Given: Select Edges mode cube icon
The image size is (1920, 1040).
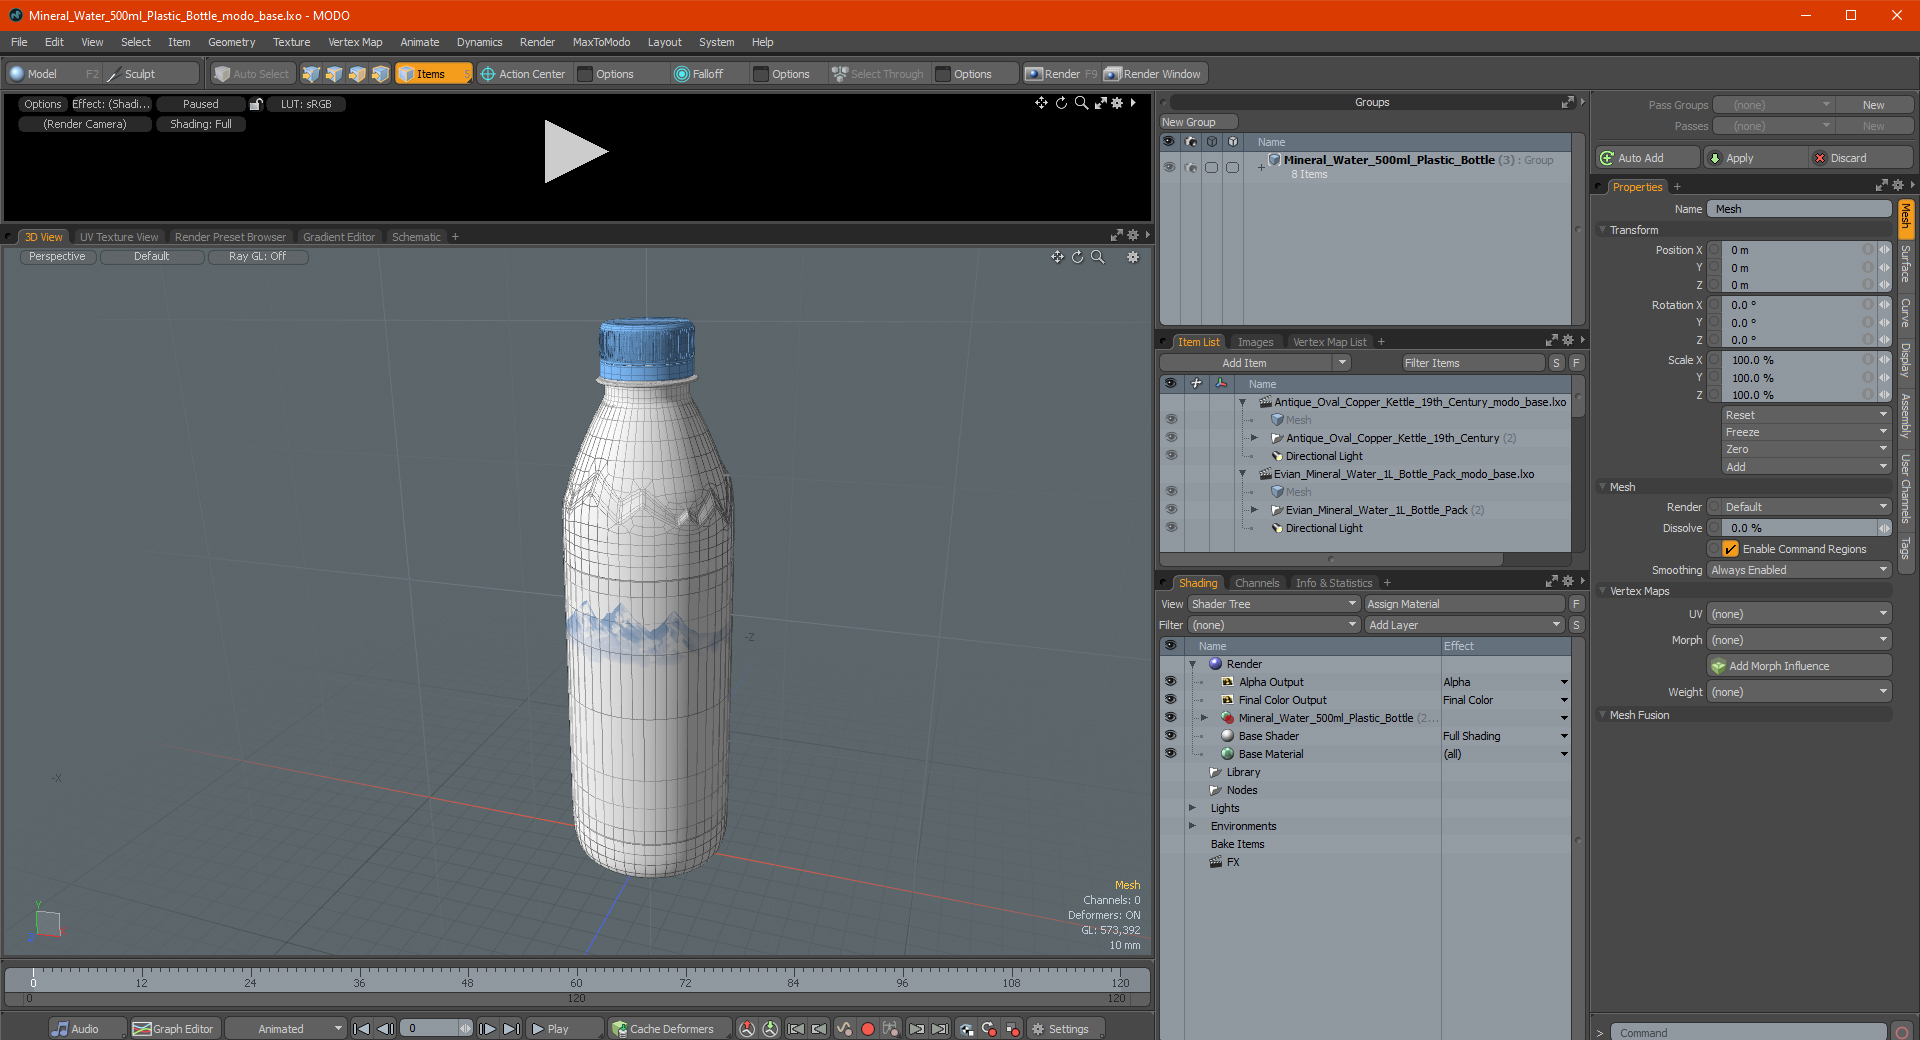Looking at the screenshot, I should click(x=334, y=74).
